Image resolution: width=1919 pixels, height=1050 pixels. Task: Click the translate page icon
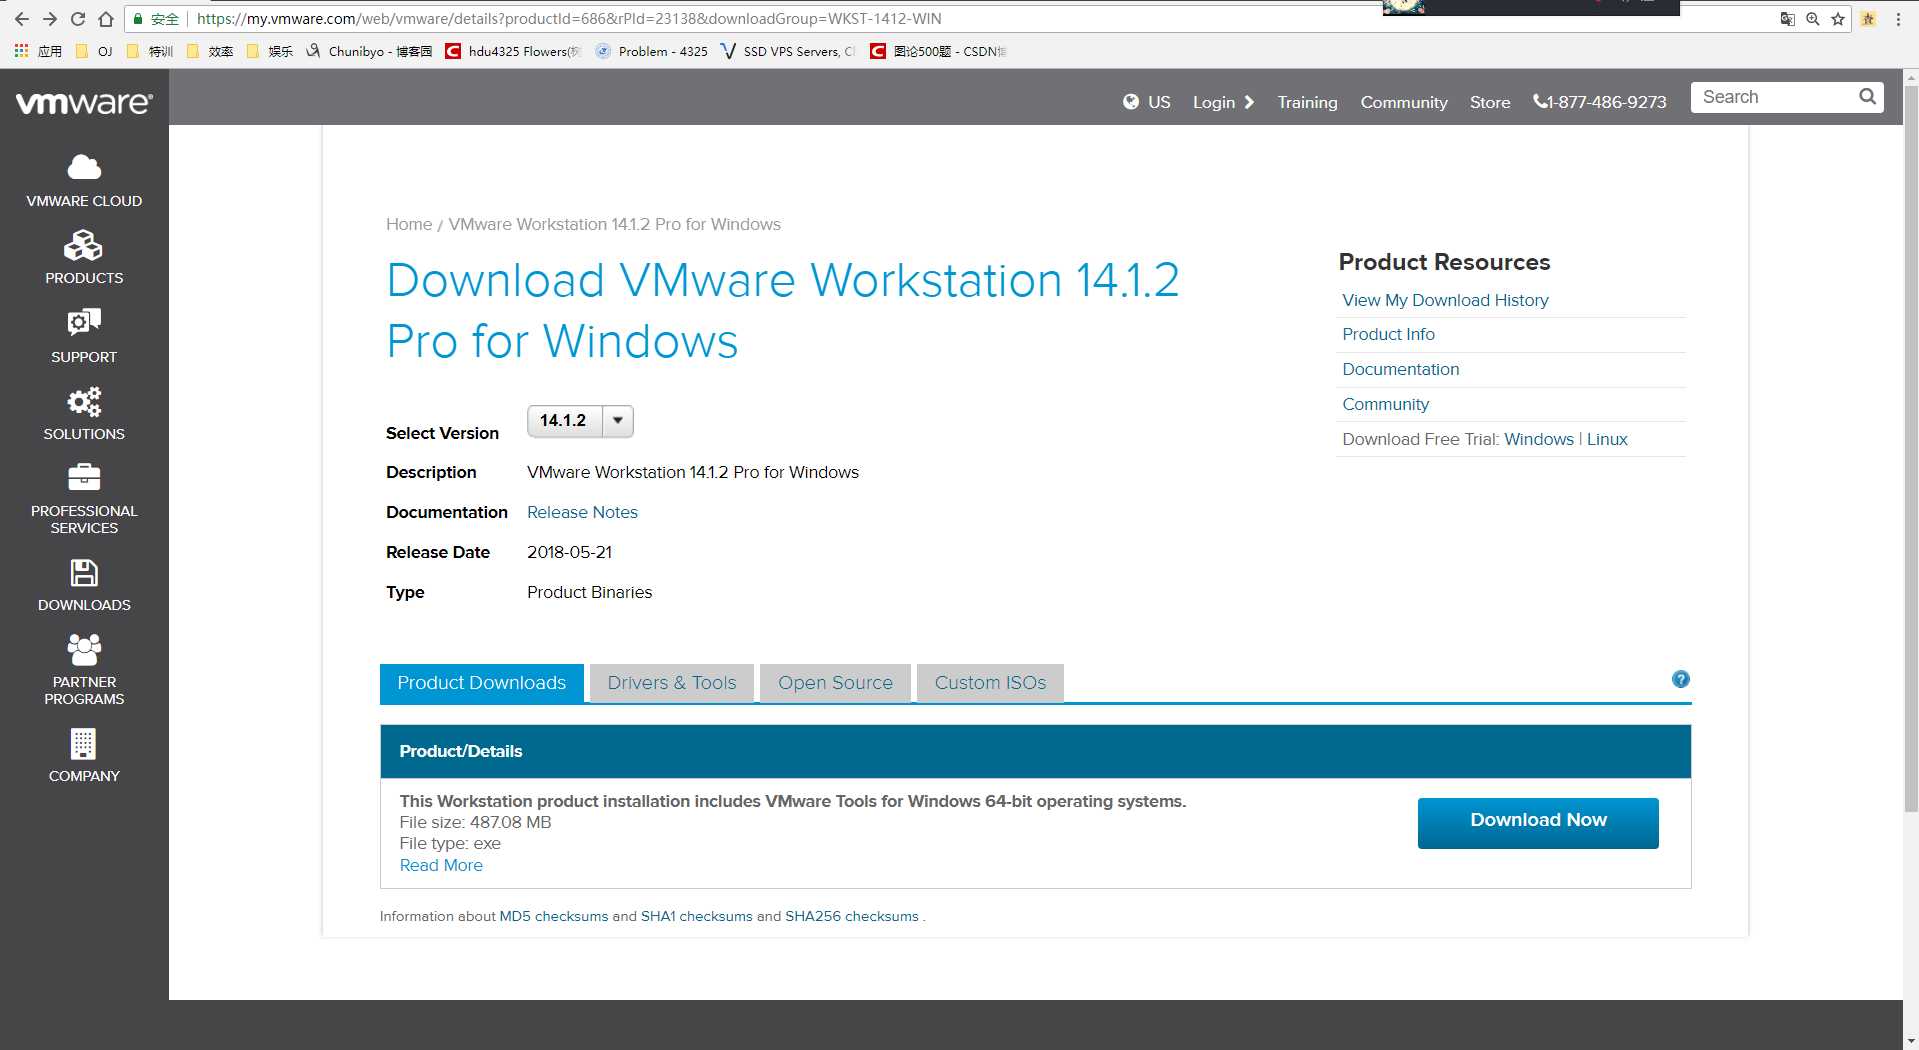pos(1787,19)
